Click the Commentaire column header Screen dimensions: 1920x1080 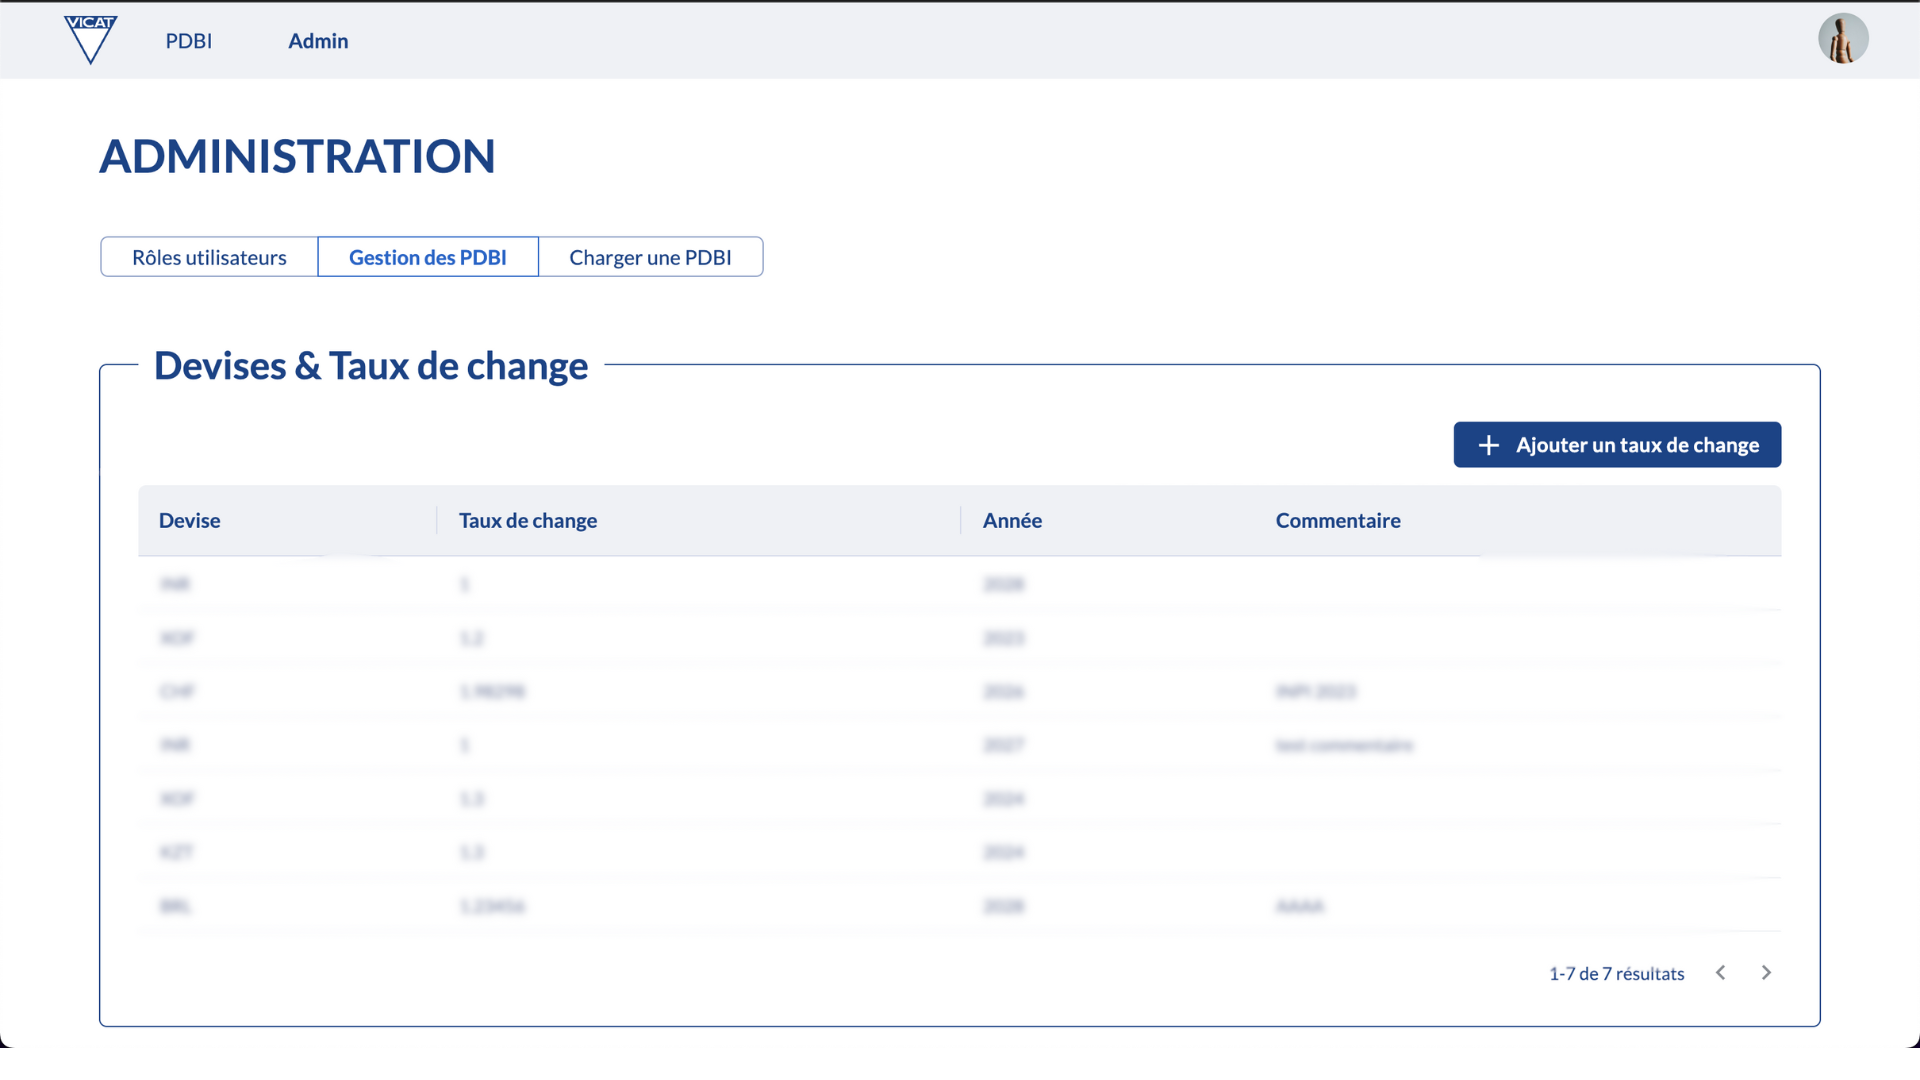click(1338, 520)
